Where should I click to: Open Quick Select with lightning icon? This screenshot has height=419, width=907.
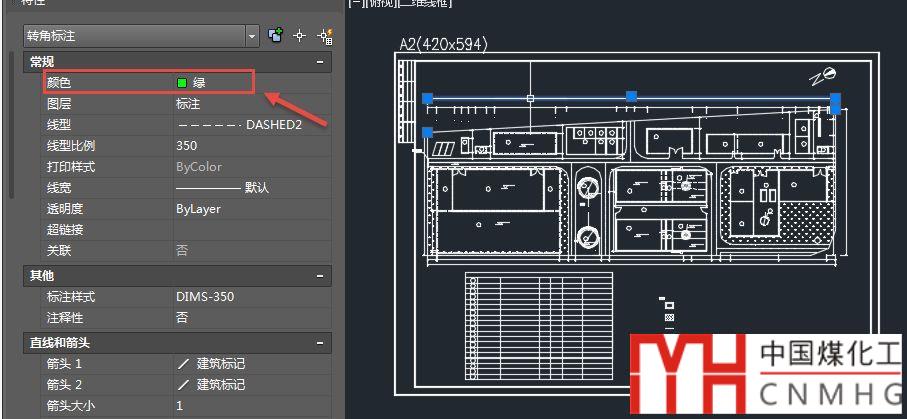tap(323, 36)
